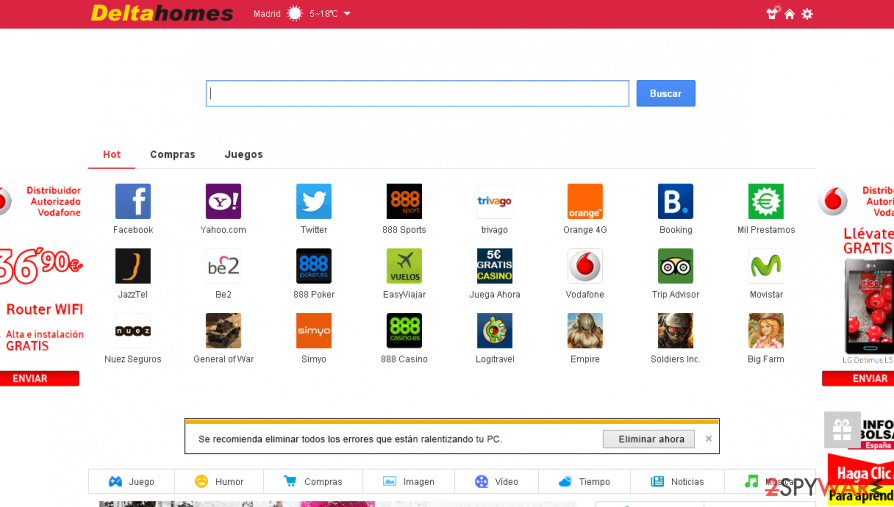Open the Logitravel shortcut icon

(x=494, y=330)
